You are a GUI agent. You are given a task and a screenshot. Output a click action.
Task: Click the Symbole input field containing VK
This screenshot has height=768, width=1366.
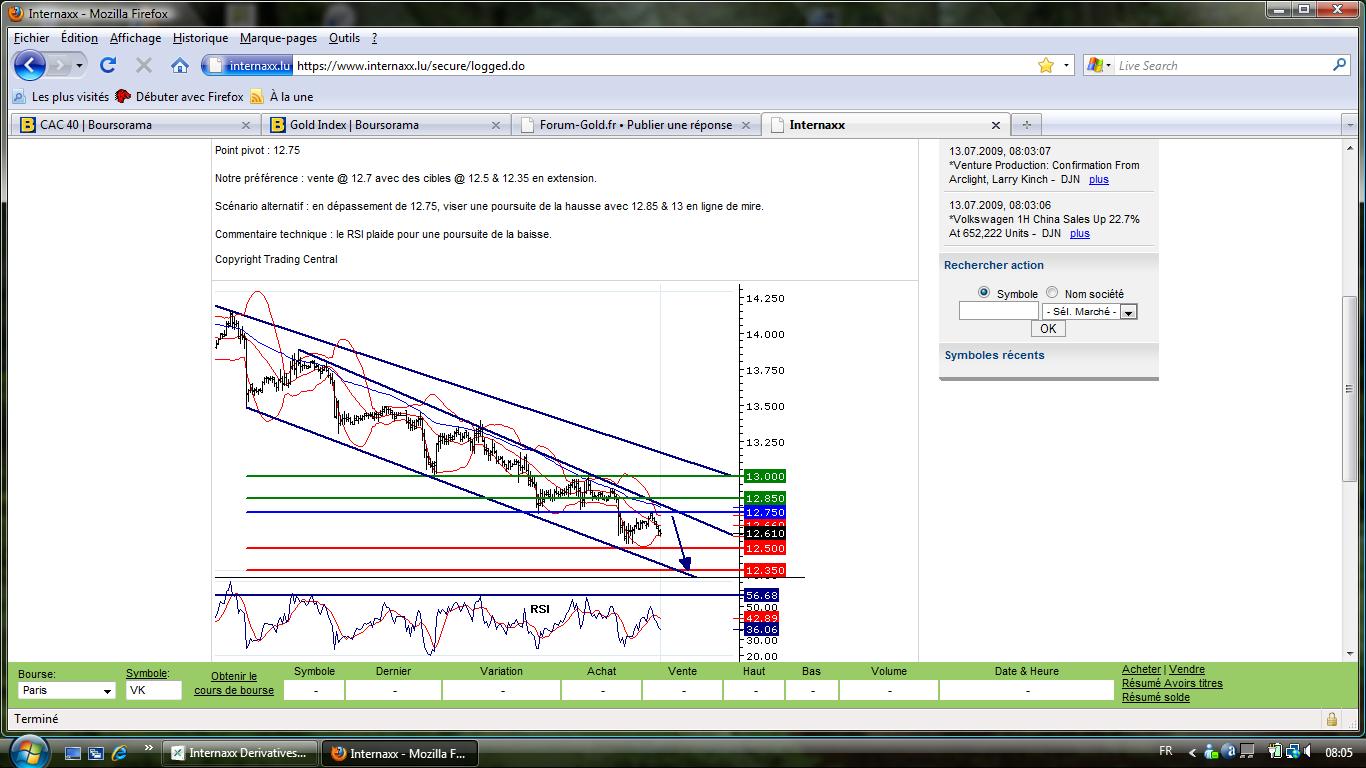coord(154,690)
